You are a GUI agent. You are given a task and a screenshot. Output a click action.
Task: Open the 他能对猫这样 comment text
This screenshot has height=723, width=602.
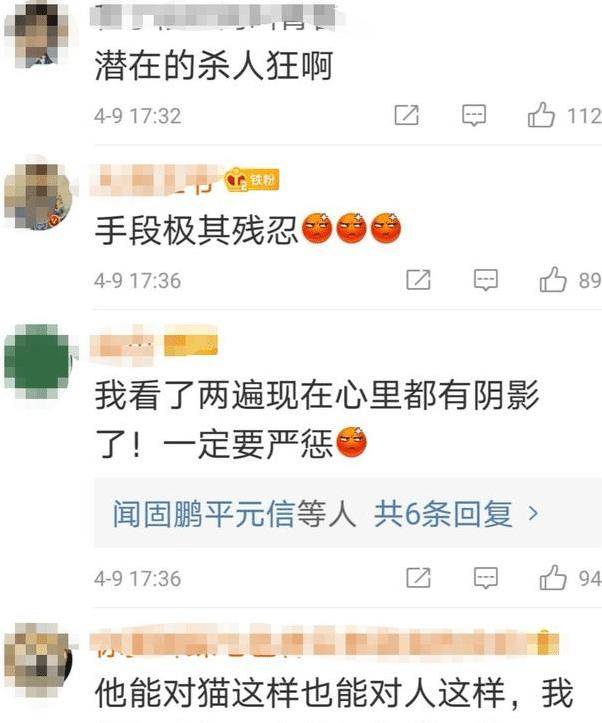coord(334,693)
